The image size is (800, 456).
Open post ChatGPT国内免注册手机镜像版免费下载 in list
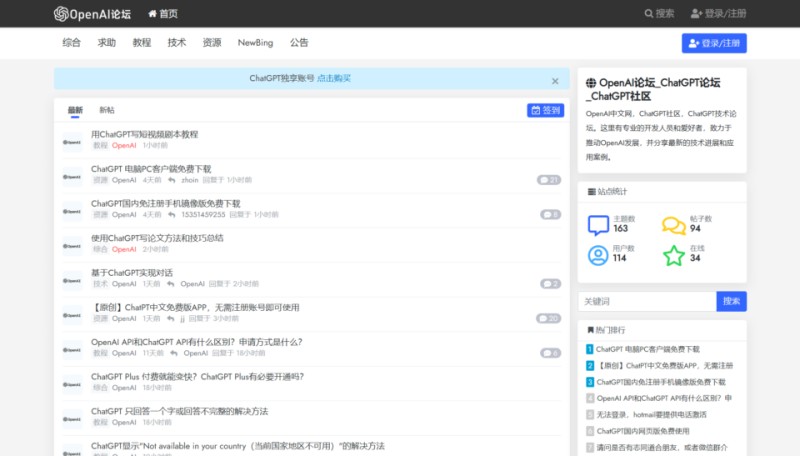tap(165, 204)
